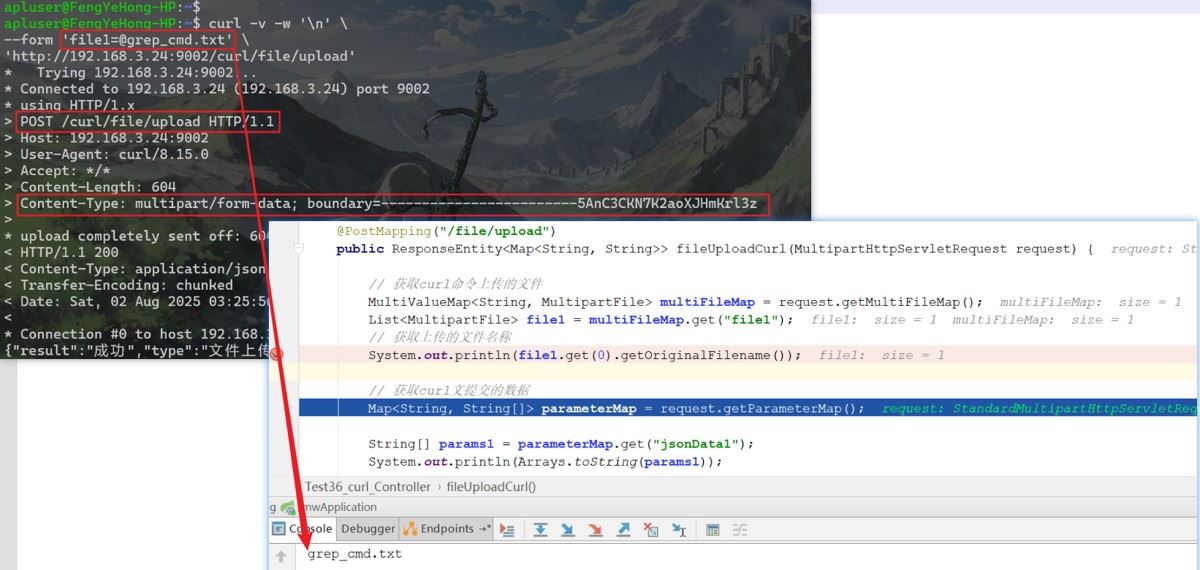Click the List<MultipartFile> file1 line

[581, 320]
